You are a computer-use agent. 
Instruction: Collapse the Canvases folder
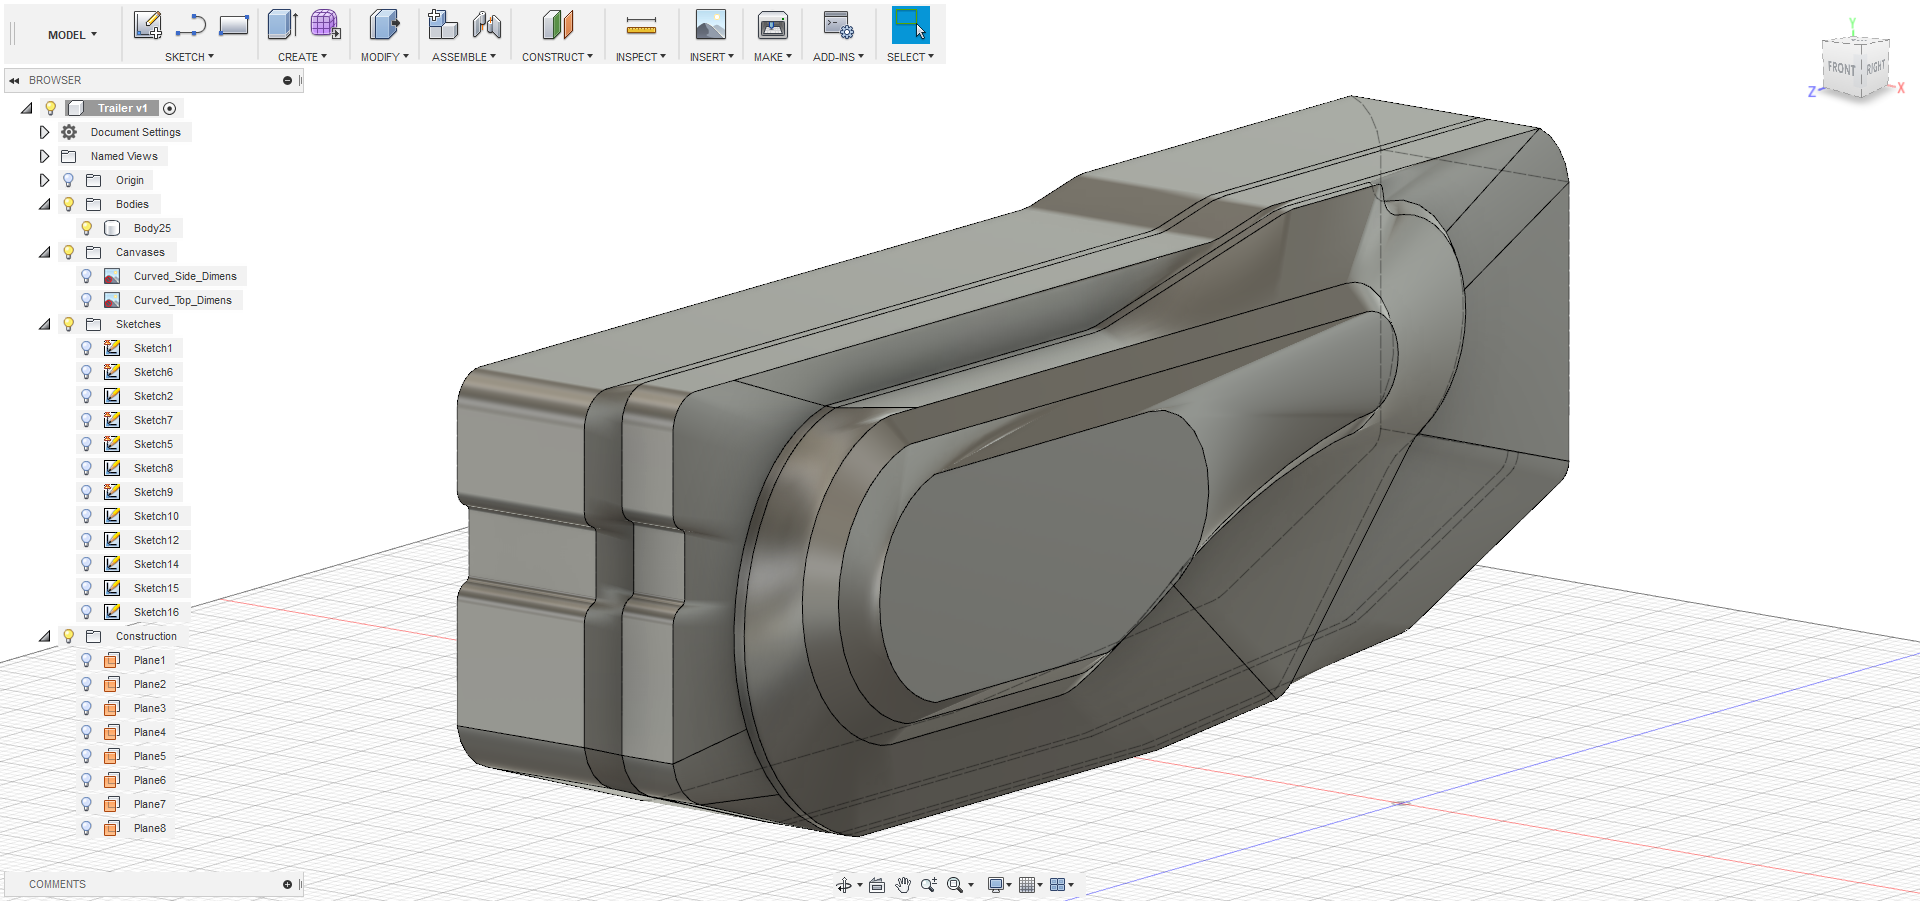point(44,252)
